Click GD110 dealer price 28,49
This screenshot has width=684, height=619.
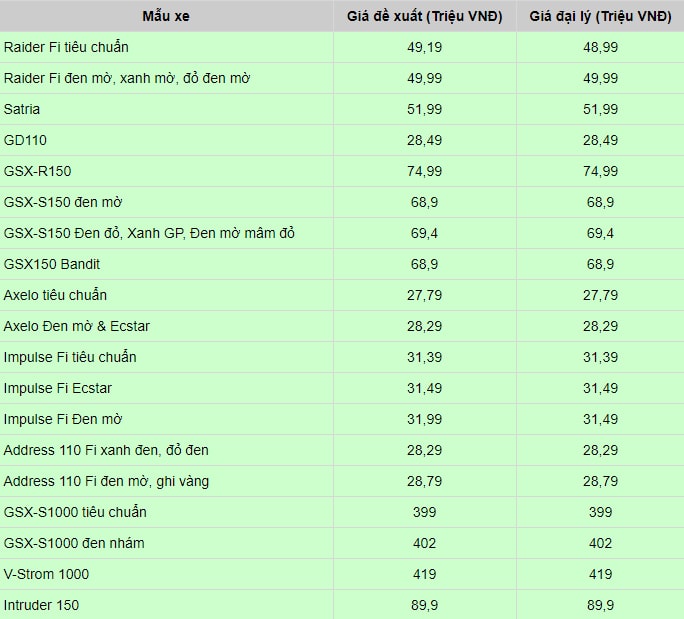coord(600,140)
